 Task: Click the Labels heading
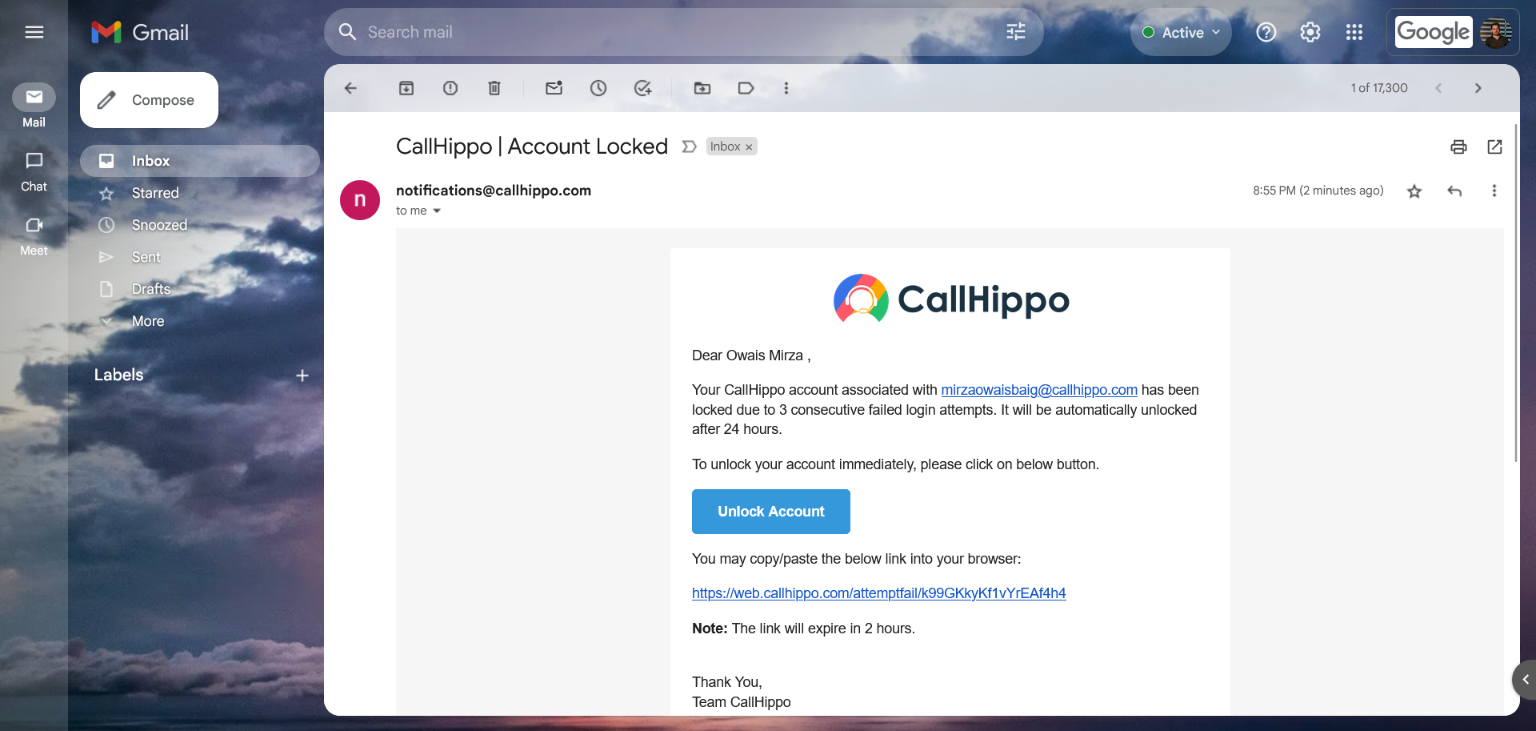(x=119, y=375)
